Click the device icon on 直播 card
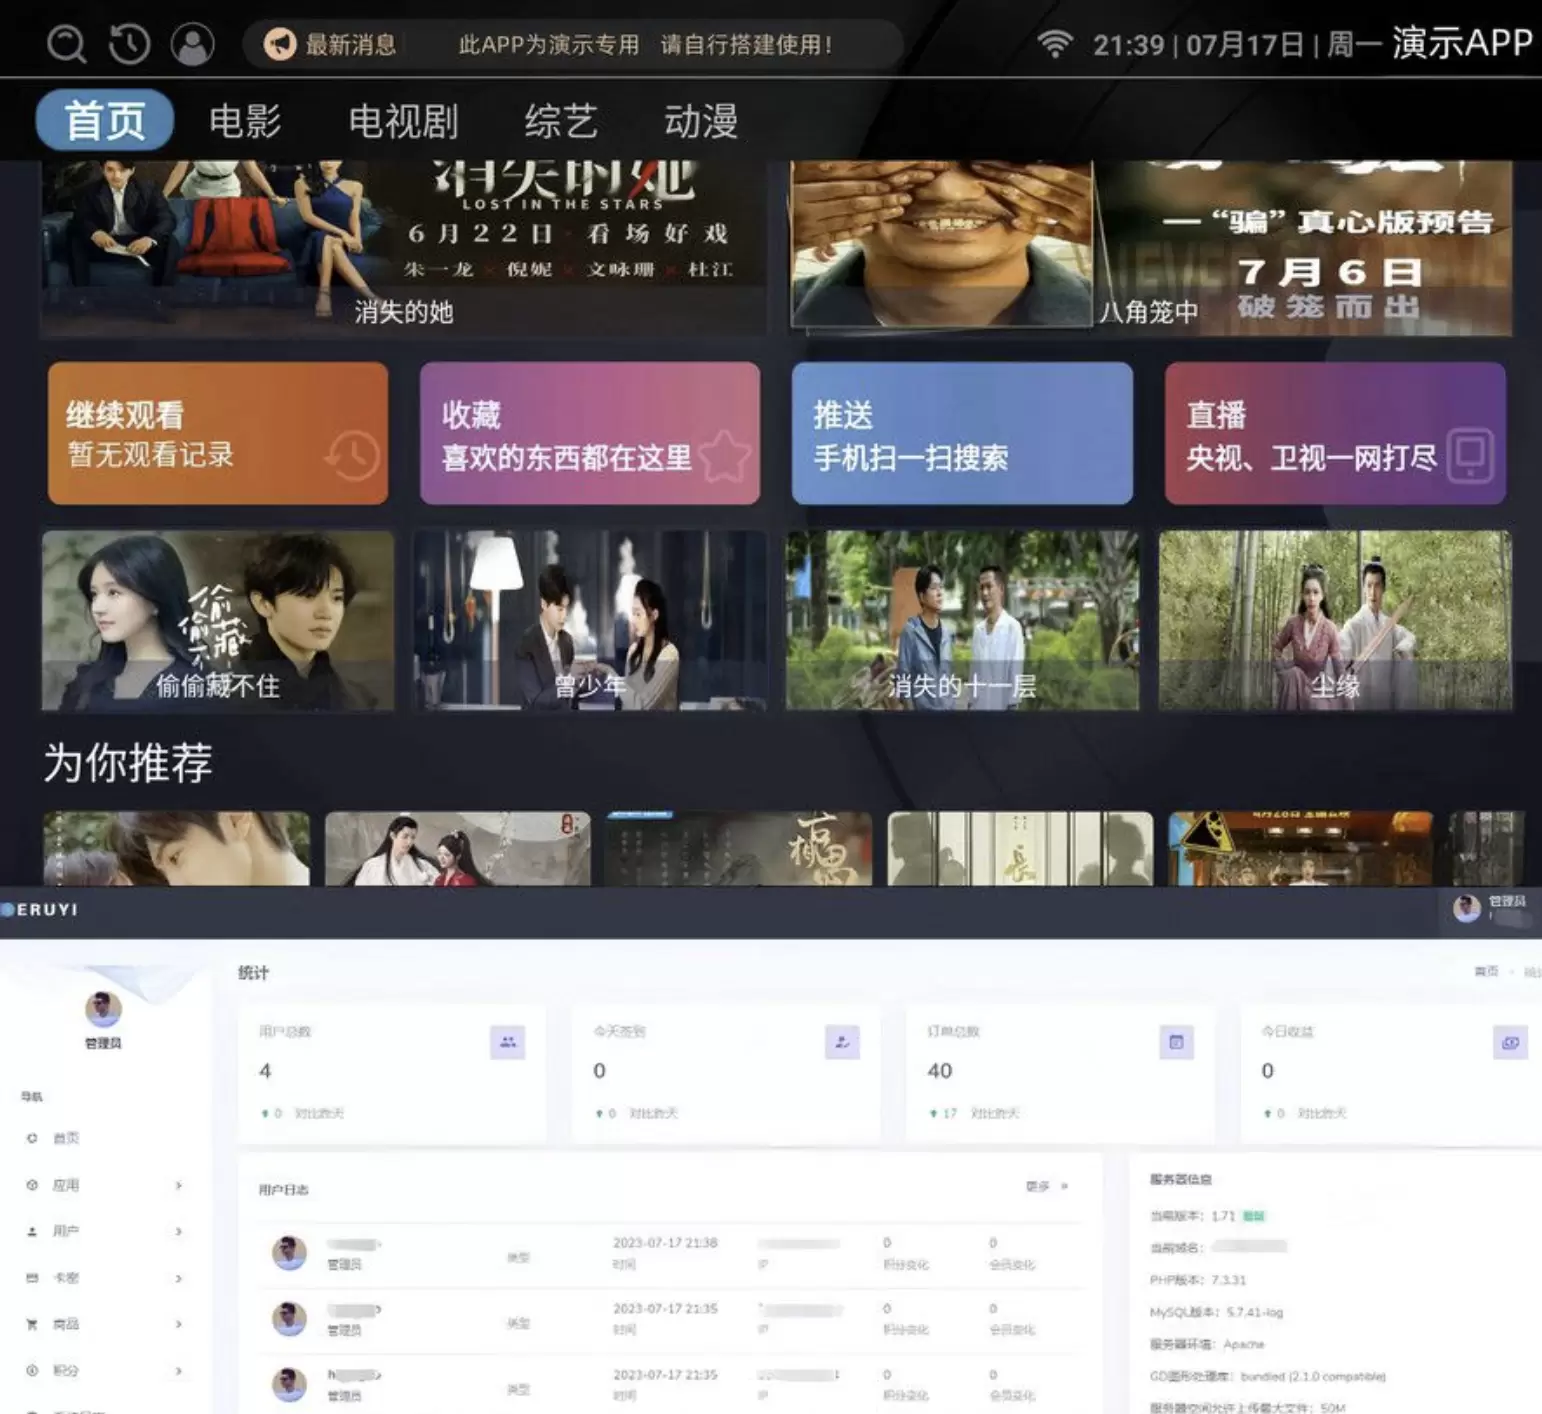Image resolution: width=1542 pixels, height=1414 pixels. click(1470, 456)
